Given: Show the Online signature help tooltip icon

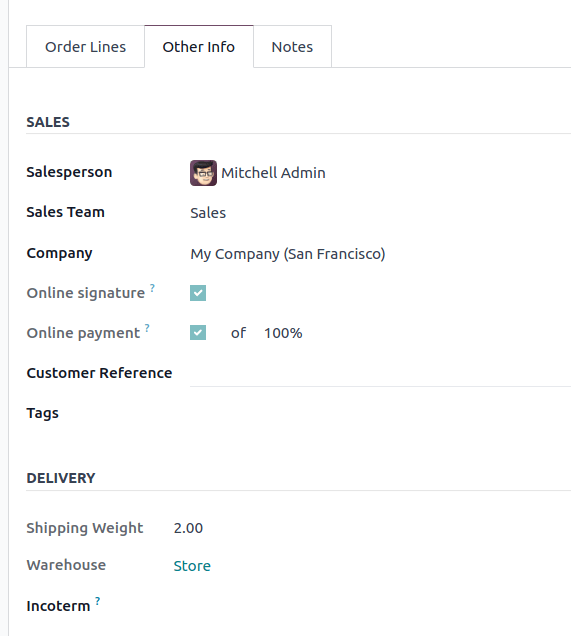Looking at the screenshot, I should point(152,288).
